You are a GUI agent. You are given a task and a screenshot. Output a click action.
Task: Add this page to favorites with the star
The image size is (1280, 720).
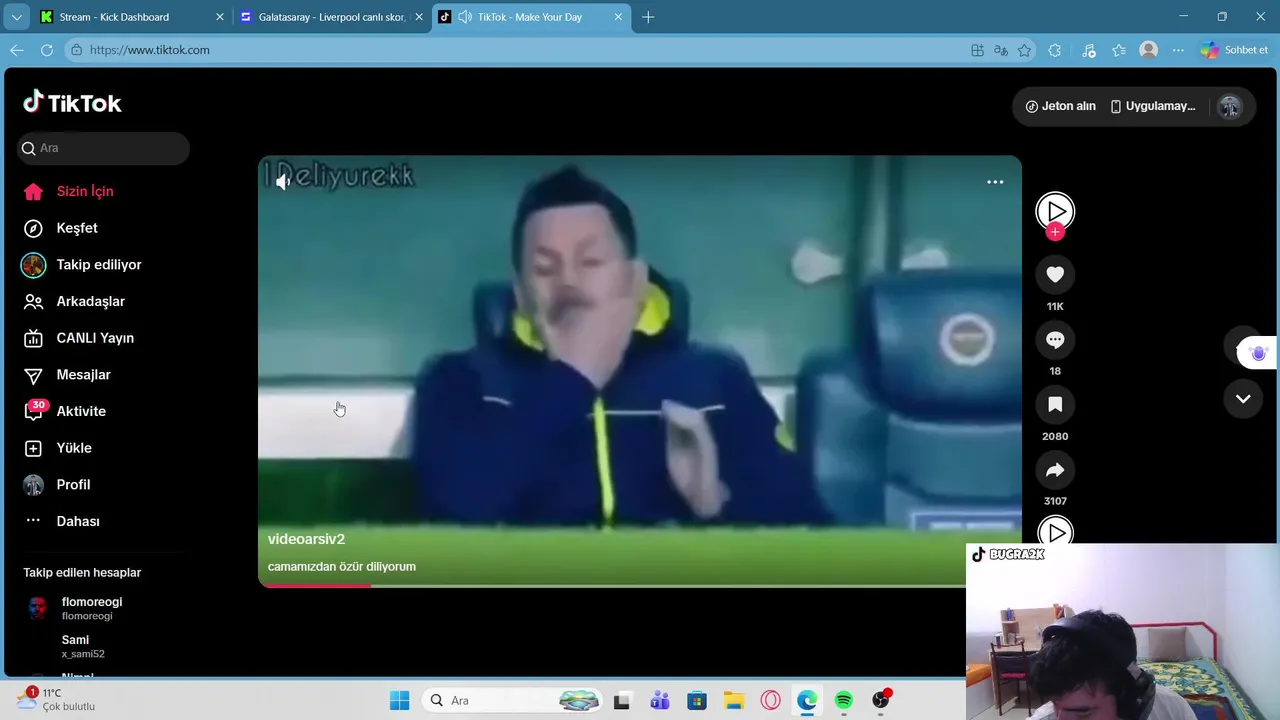(x=1024, y=50)
